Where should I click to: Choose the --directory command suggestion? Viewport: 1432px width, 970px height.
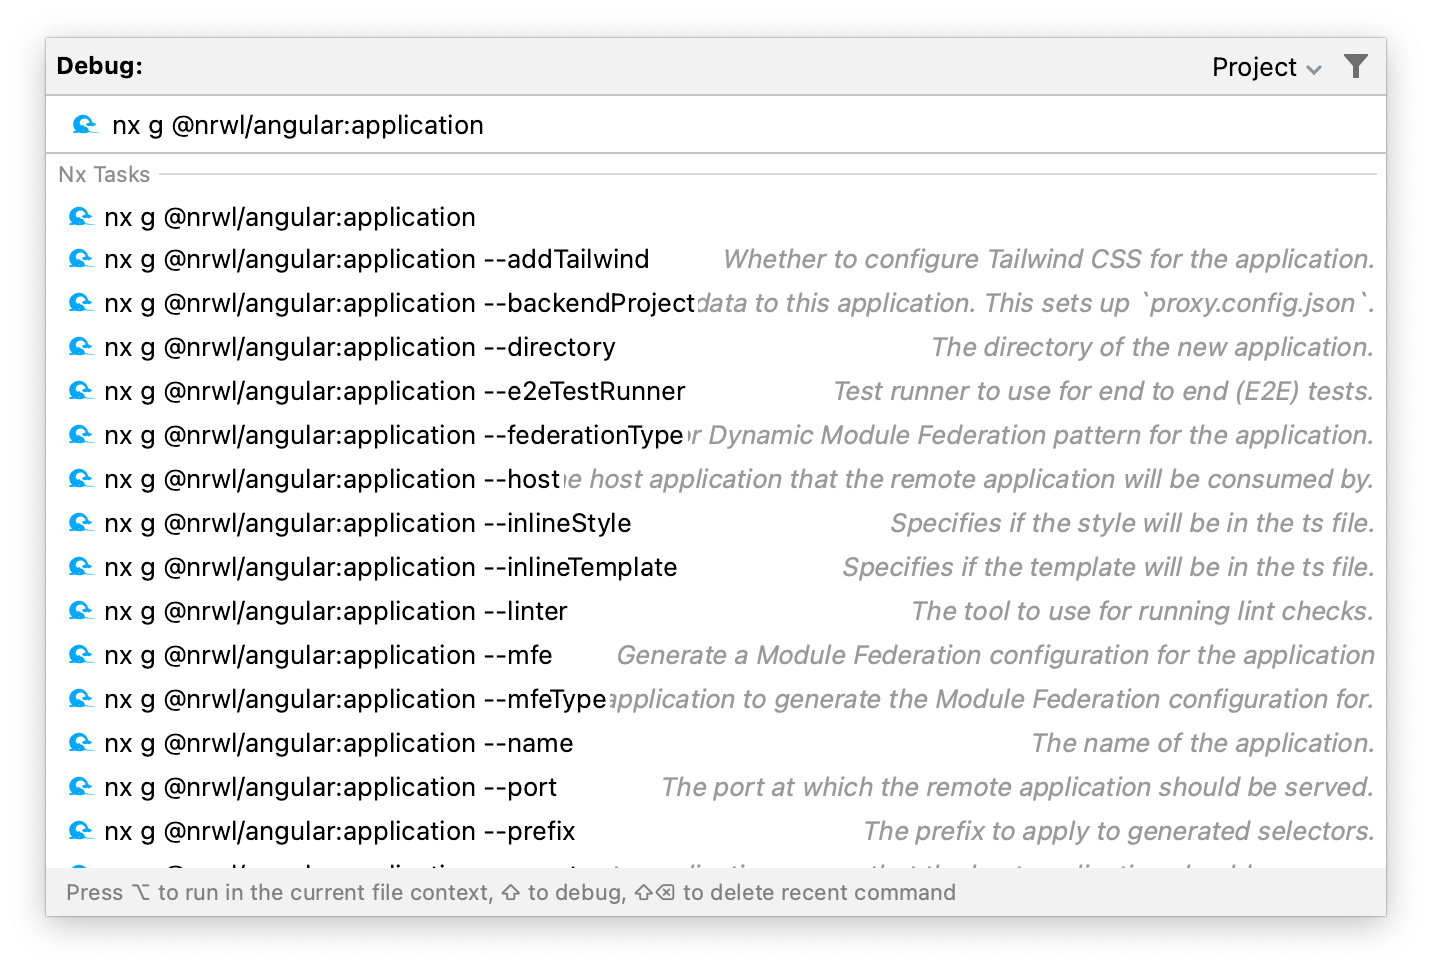click(x=716, y=347)
